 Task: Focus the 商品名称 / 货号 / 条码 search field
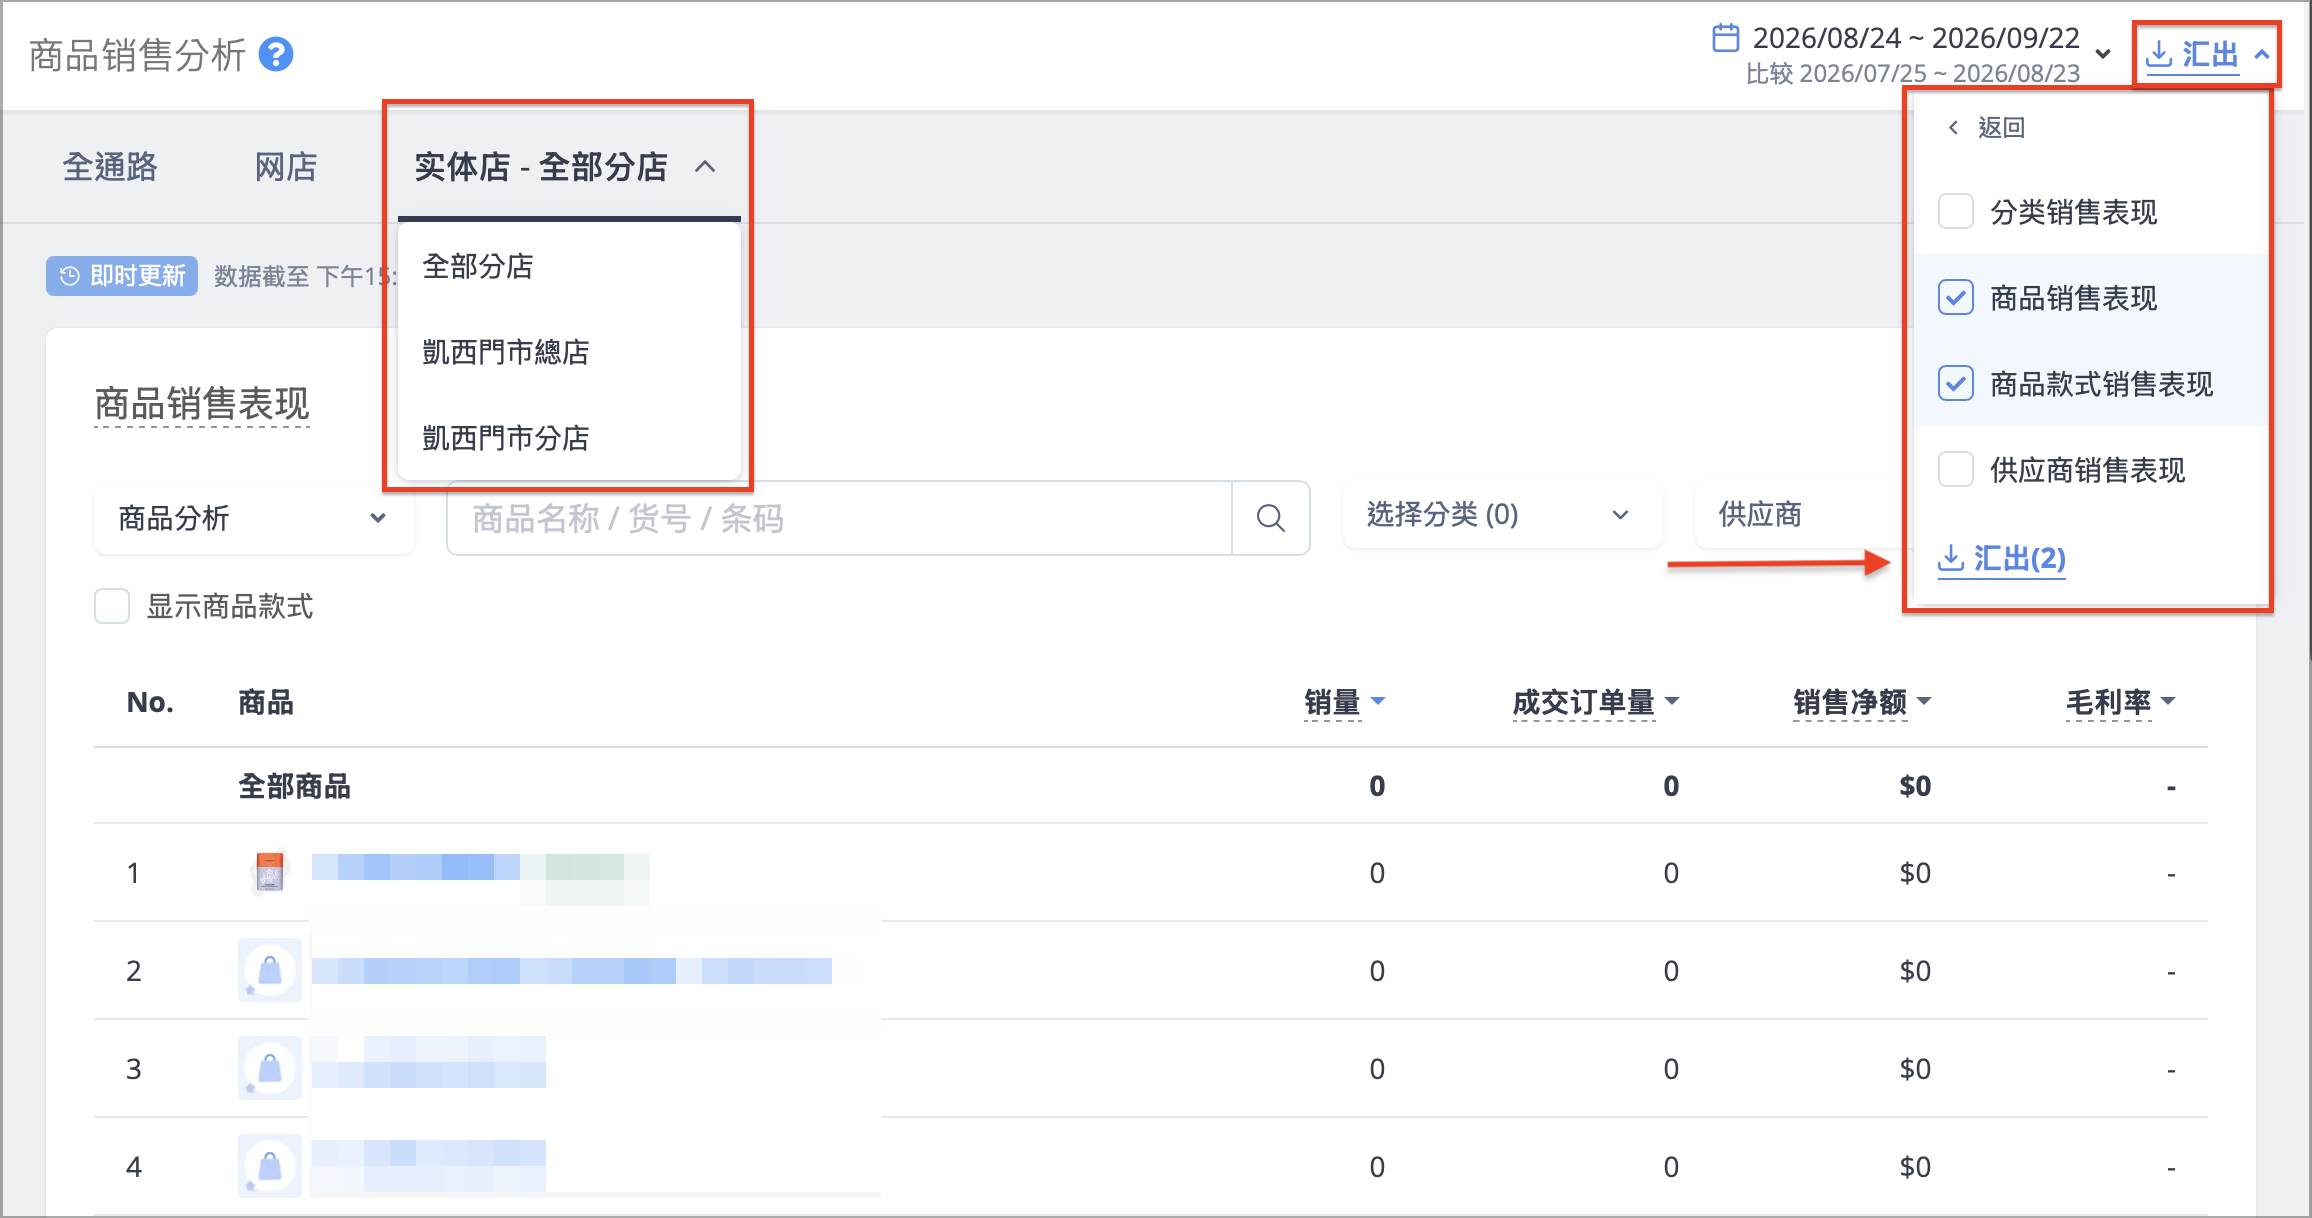coord(840,518)
